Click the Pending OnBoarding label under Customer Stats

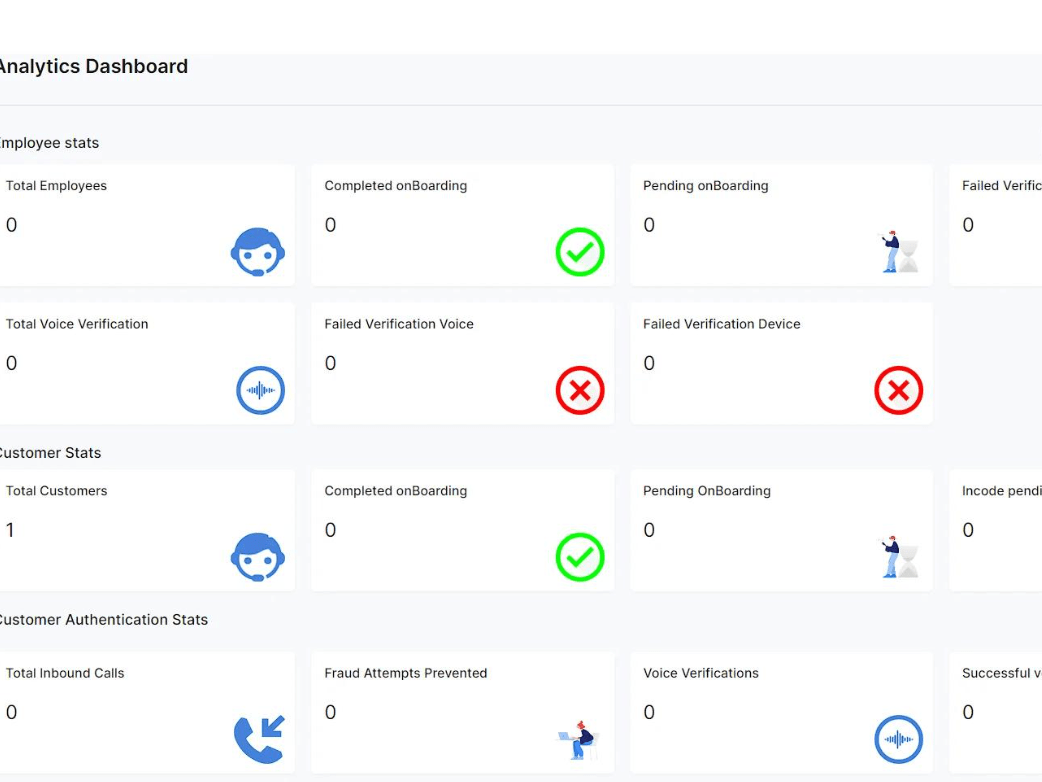(706, 490)
